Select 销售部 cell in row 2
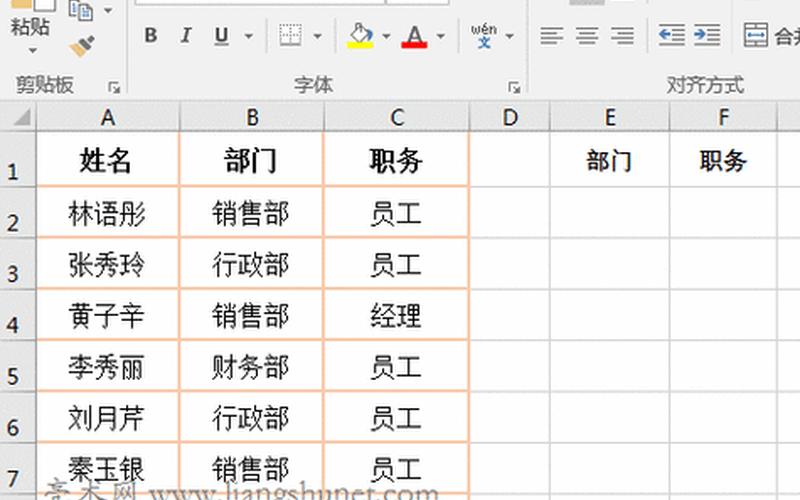 [251, 212]
